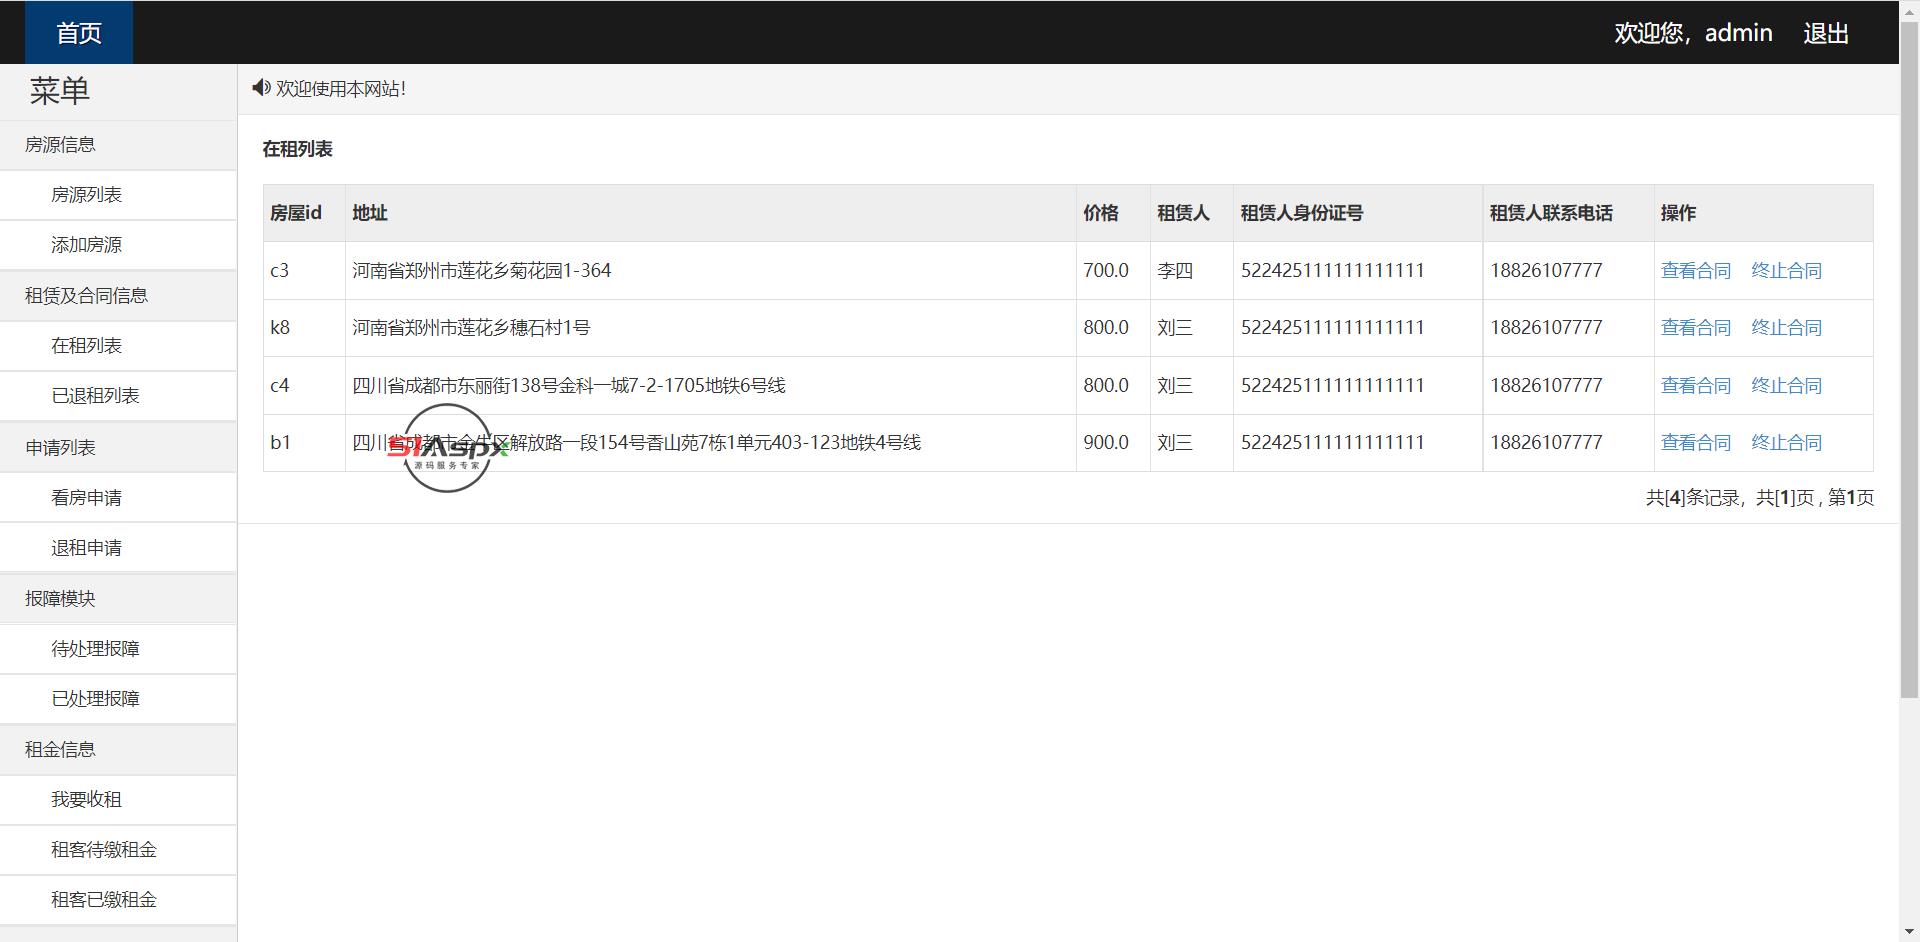Open 在租列表 in the sidebar
The image size is (1920, 942).
[x=87, y=346]
